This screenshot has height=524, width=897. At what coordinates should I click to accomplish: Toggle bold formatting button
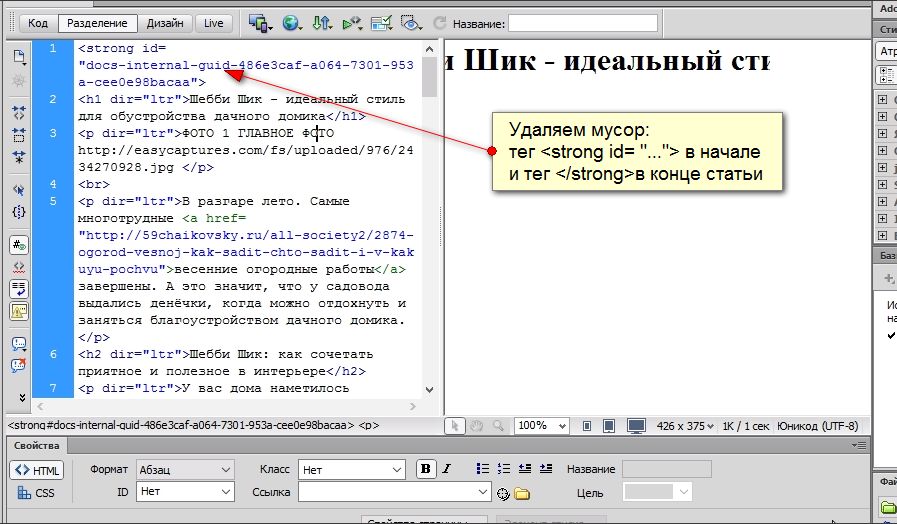click(426, 468)
